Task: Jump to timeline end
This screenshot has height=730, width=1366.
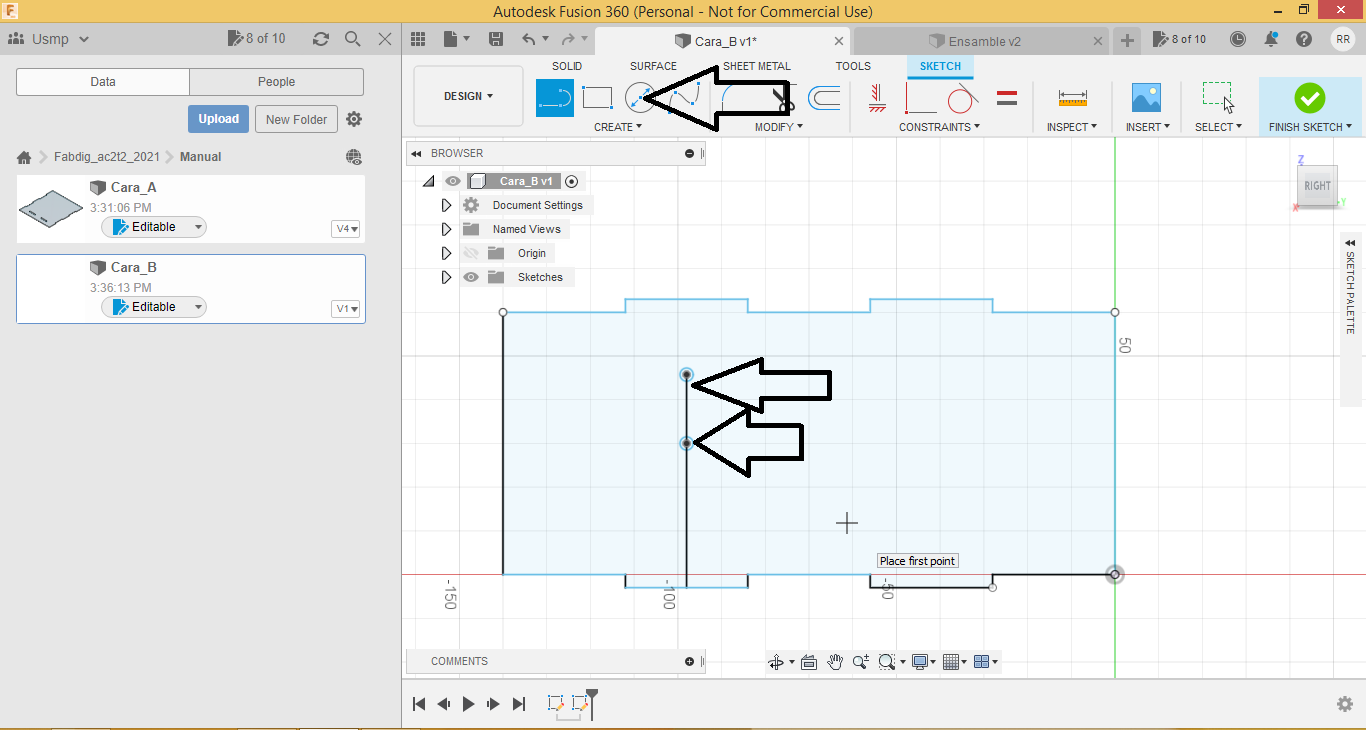Action: (519, 704)
